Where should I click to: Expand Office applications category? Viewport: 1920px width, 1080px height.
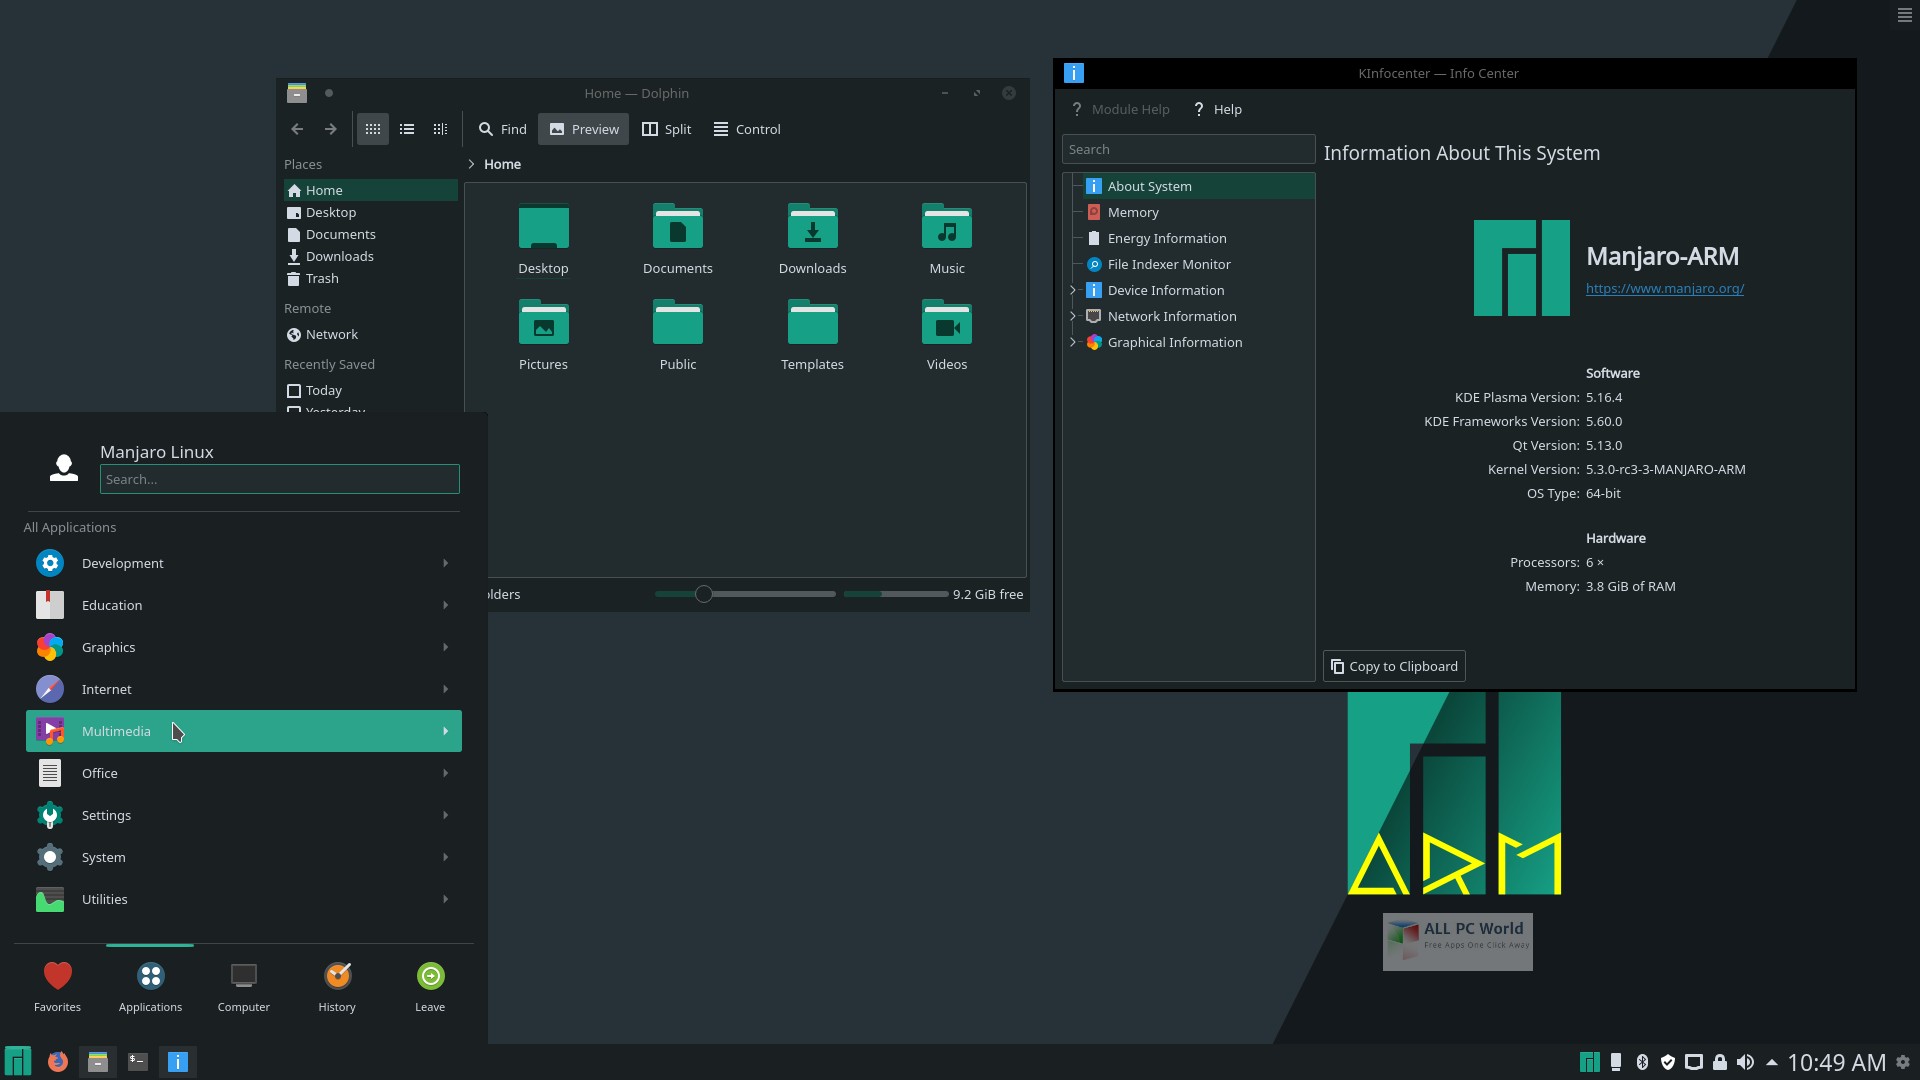point(243,773)
